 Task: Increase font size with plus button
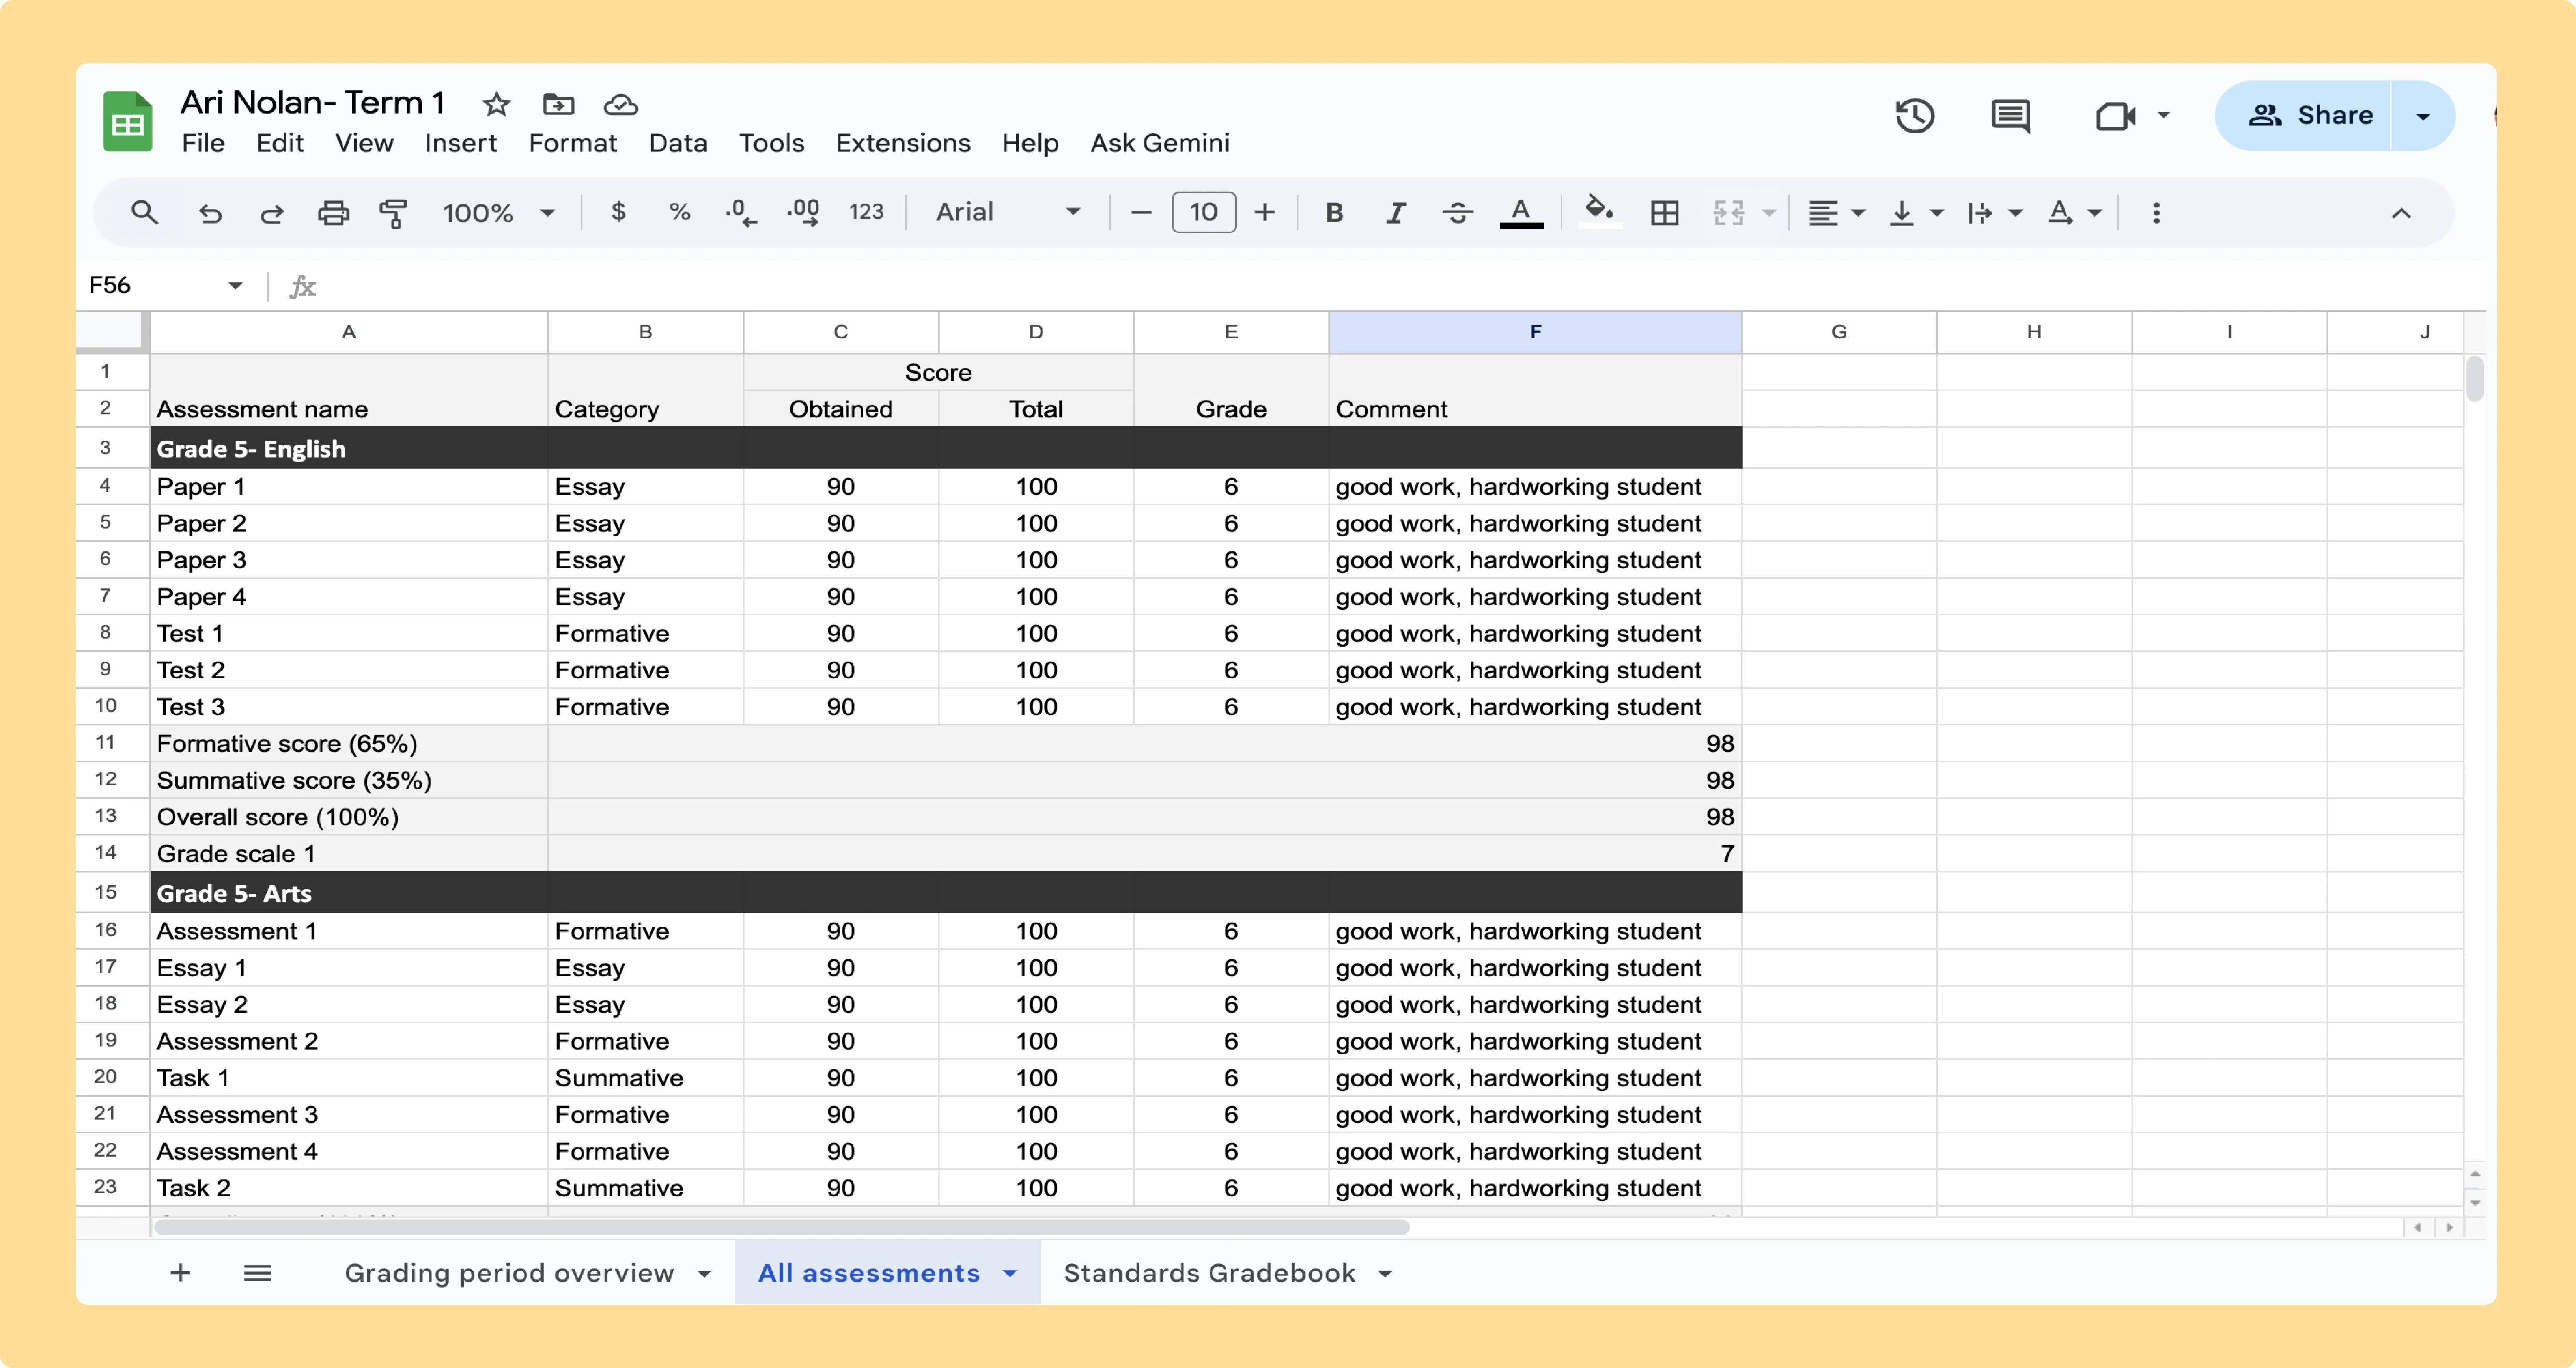(x=1265, y=212)
